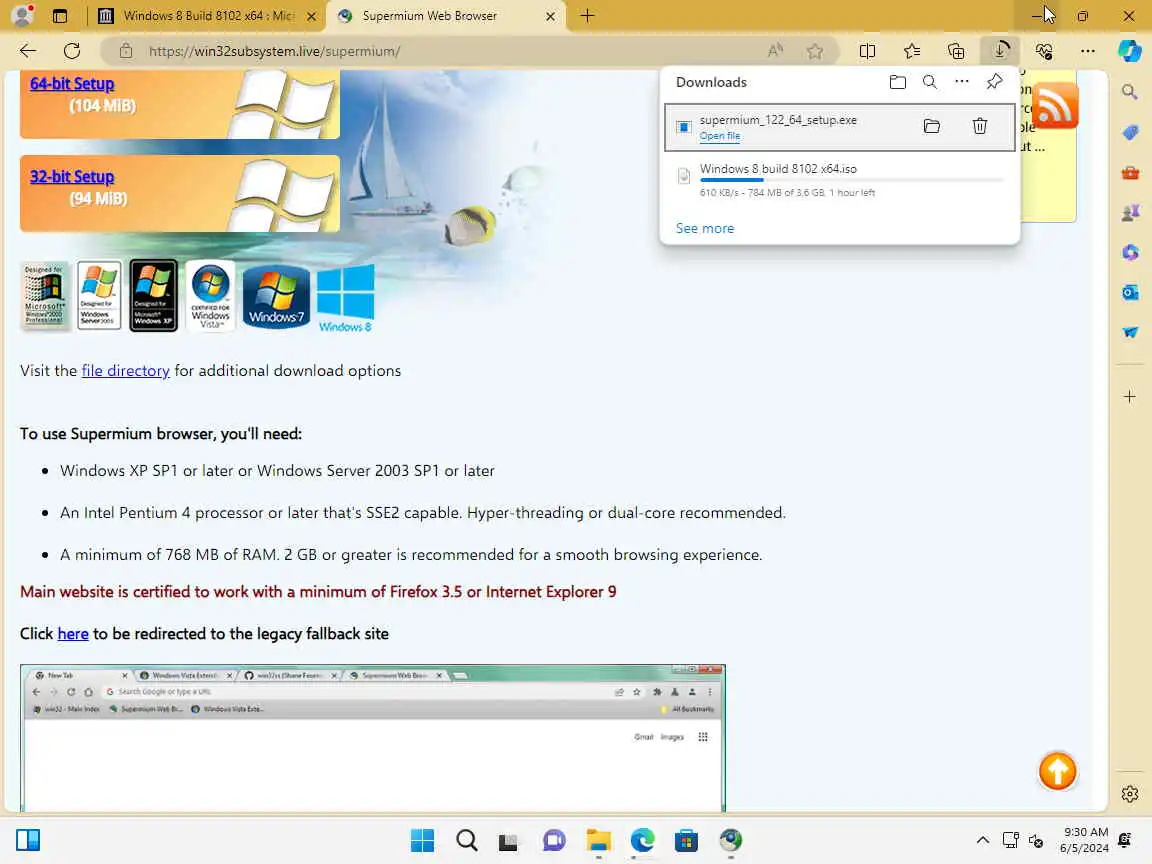Open split screen view

pos(867,51)
